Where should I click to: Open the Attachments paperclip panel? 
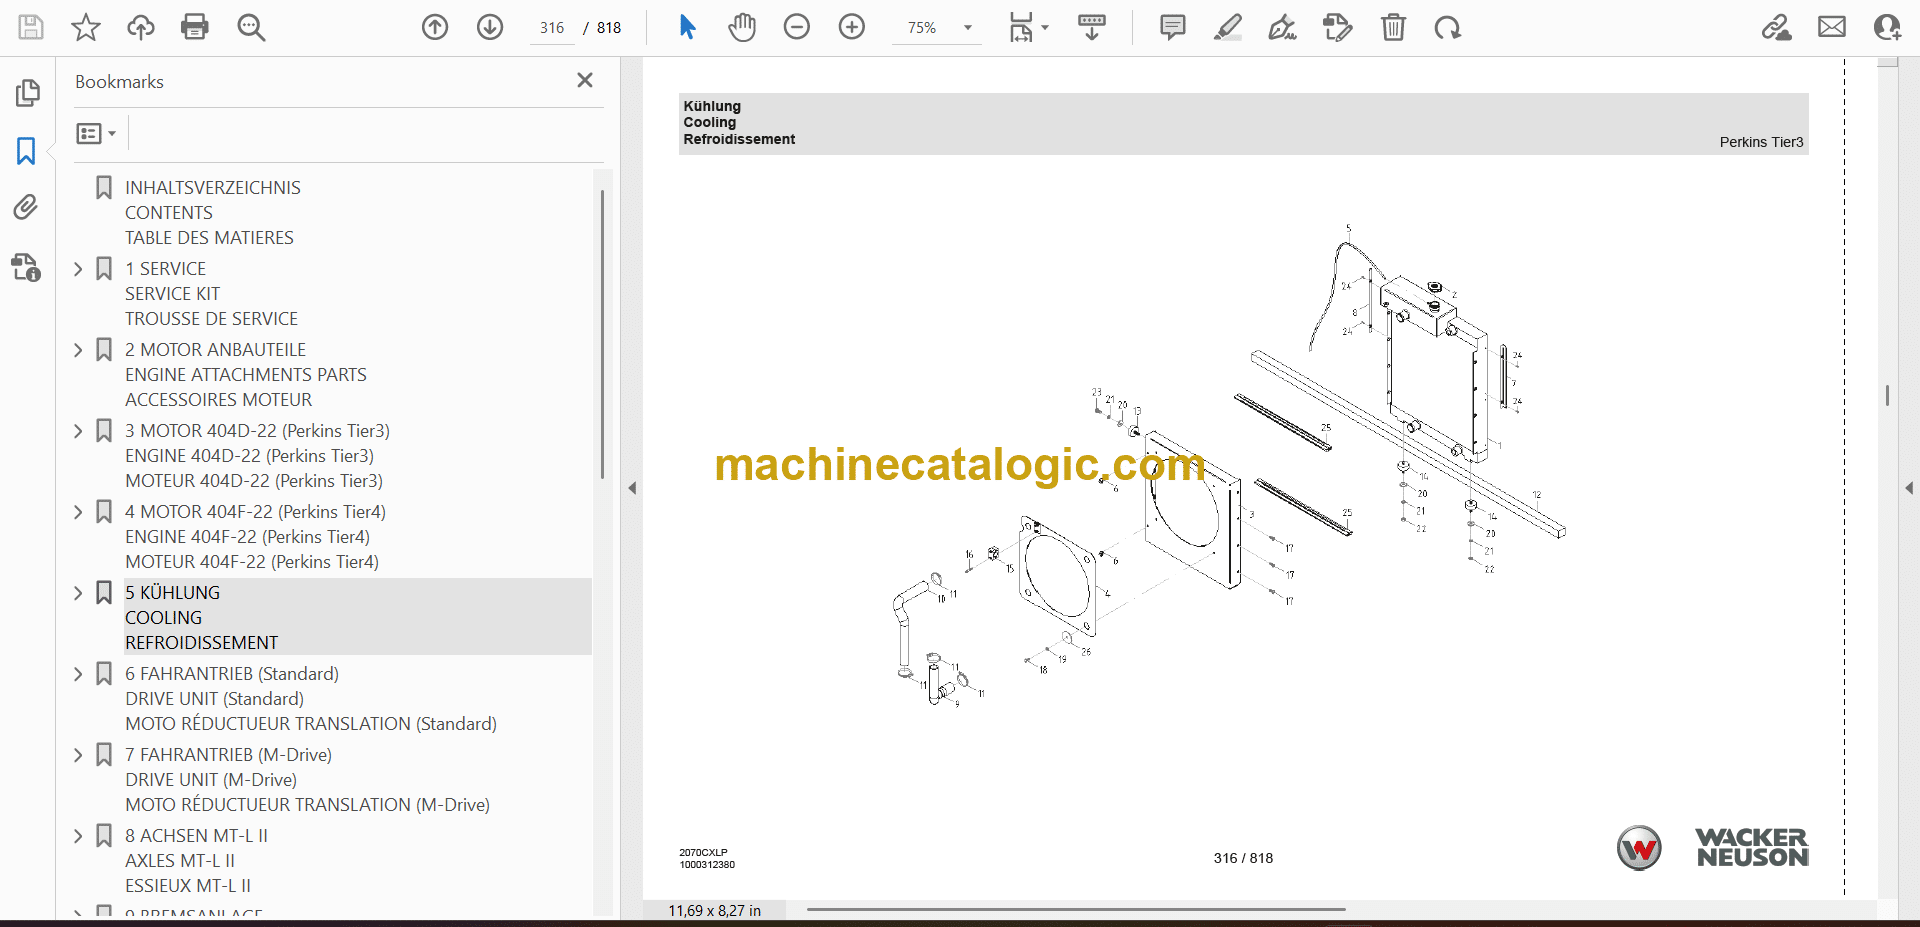click(26, 207)
